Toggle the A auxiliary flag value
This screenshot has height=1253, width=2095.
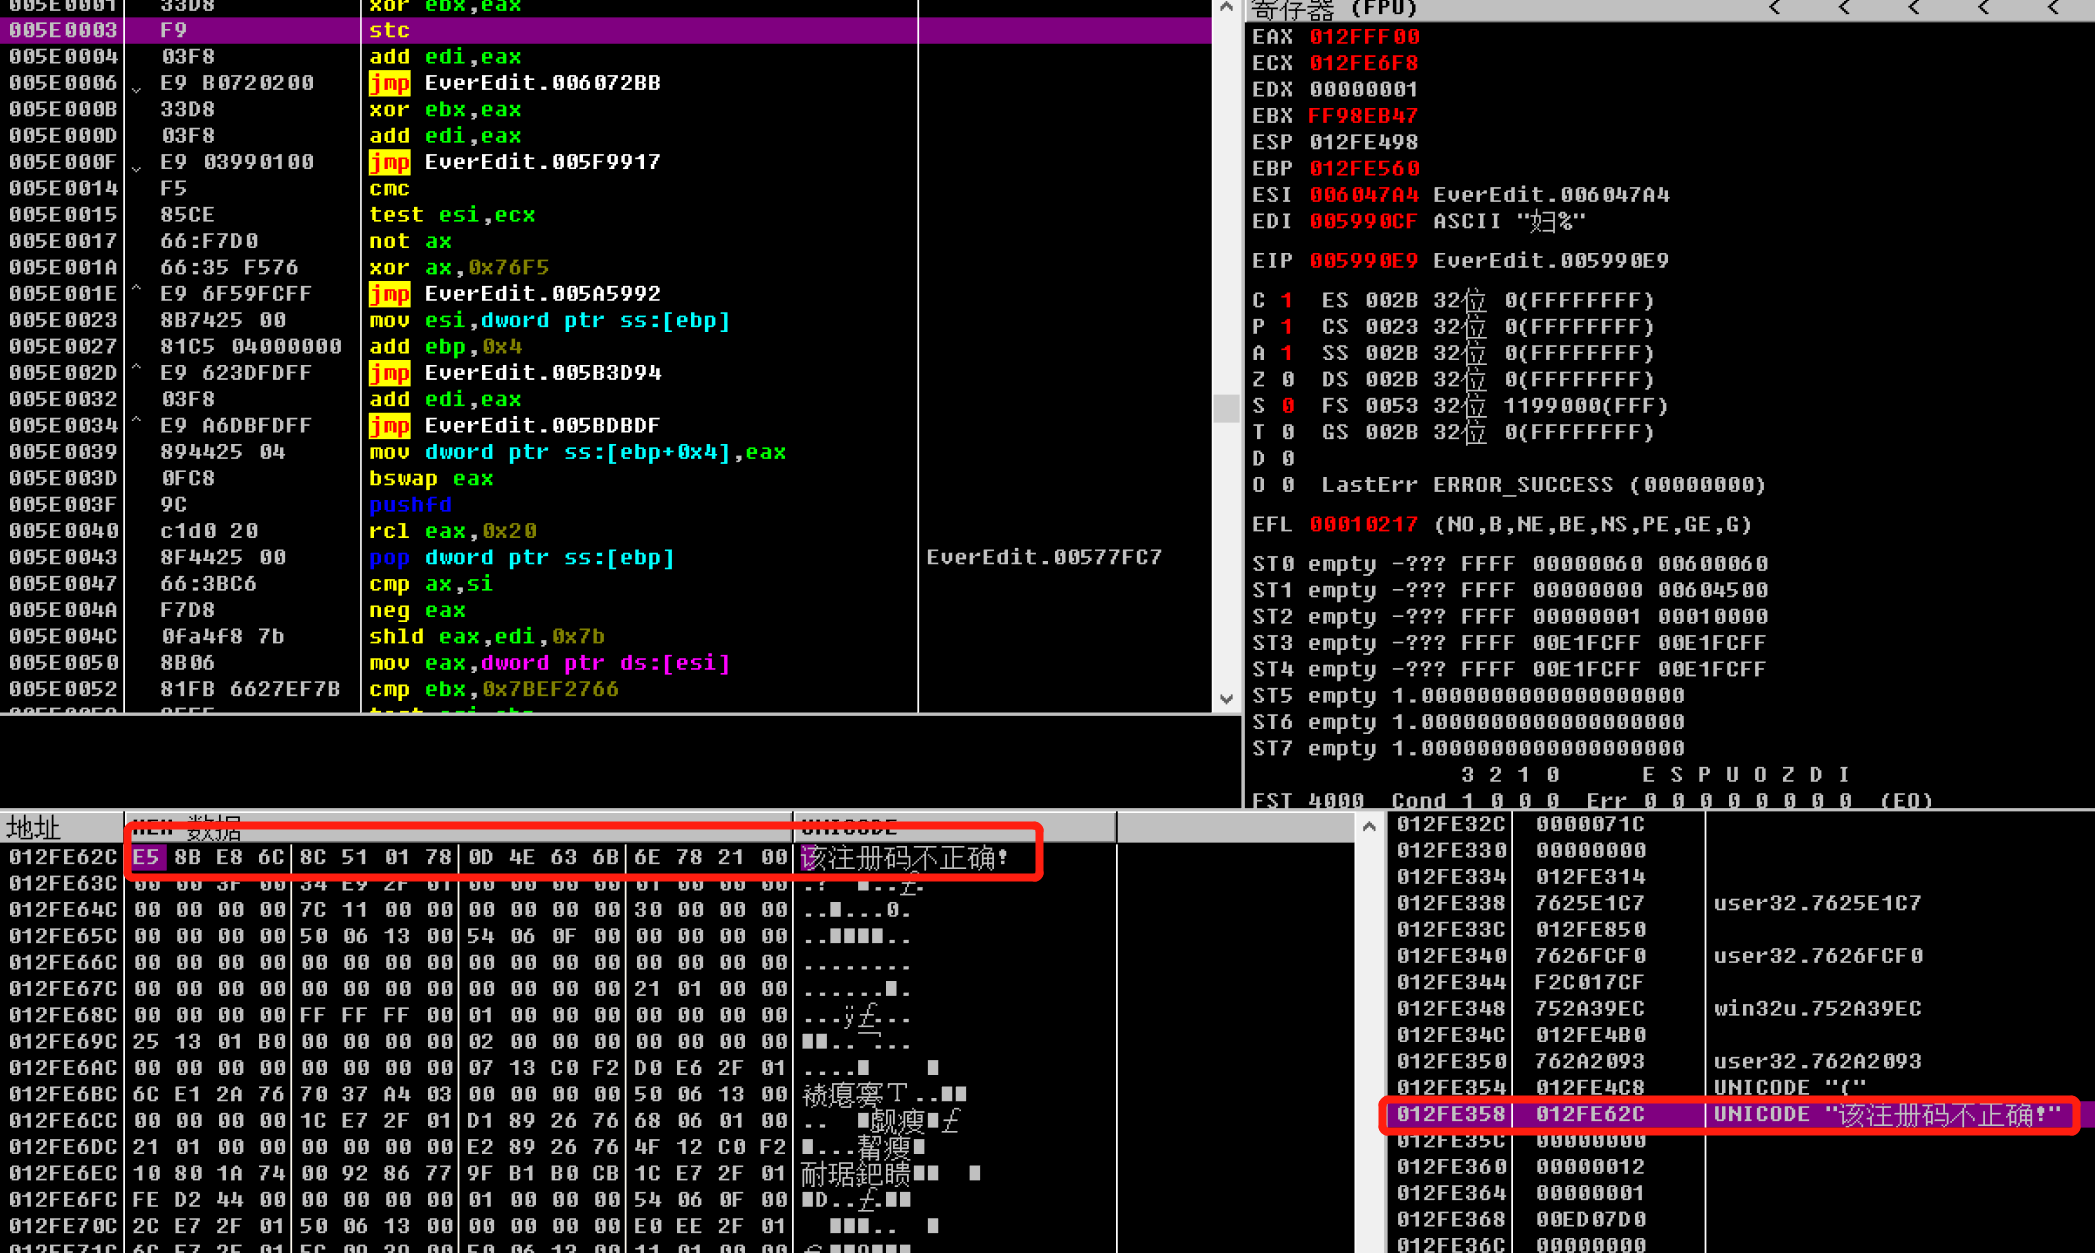(1288, 354)
